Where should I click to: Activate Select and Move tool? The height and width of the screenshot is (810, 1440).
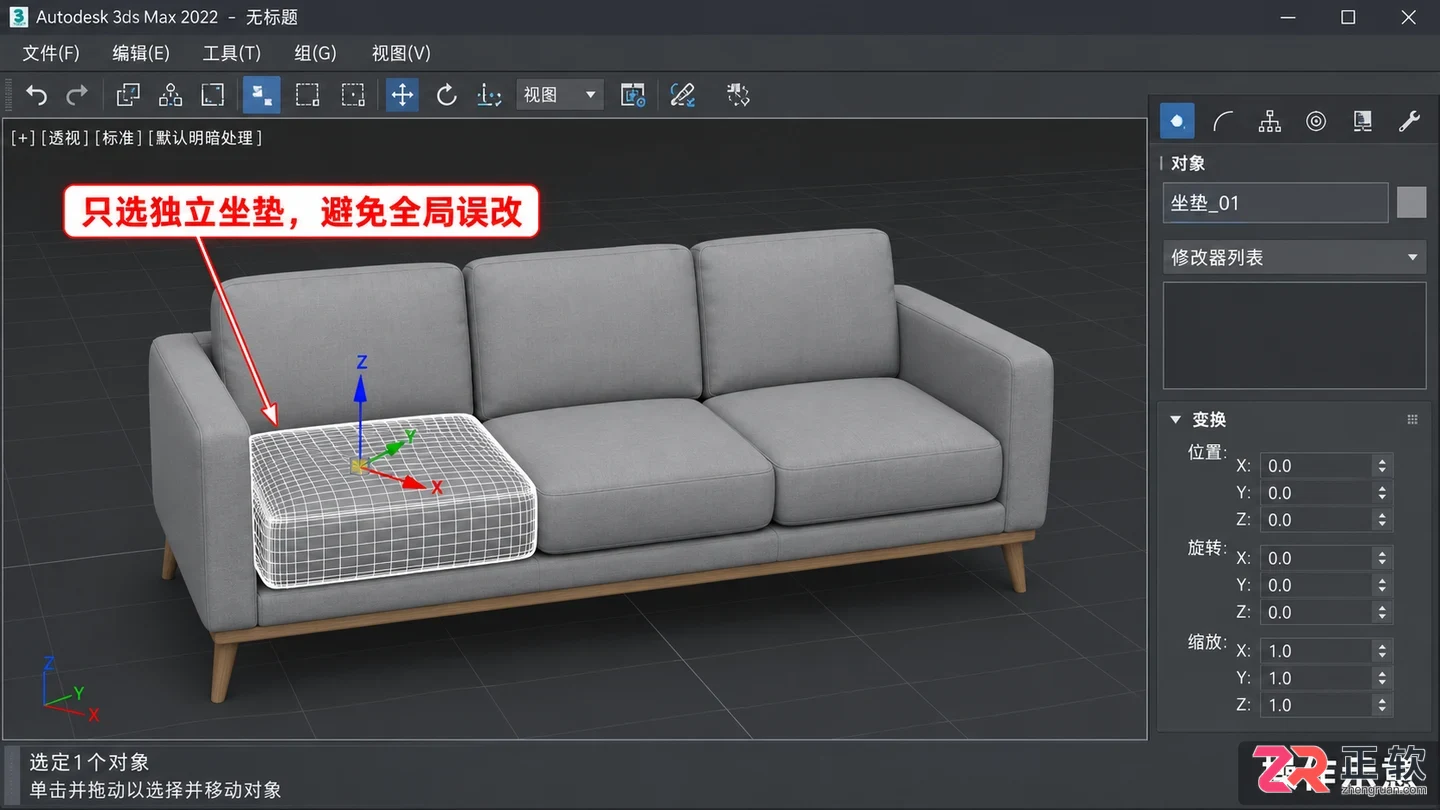402,95
